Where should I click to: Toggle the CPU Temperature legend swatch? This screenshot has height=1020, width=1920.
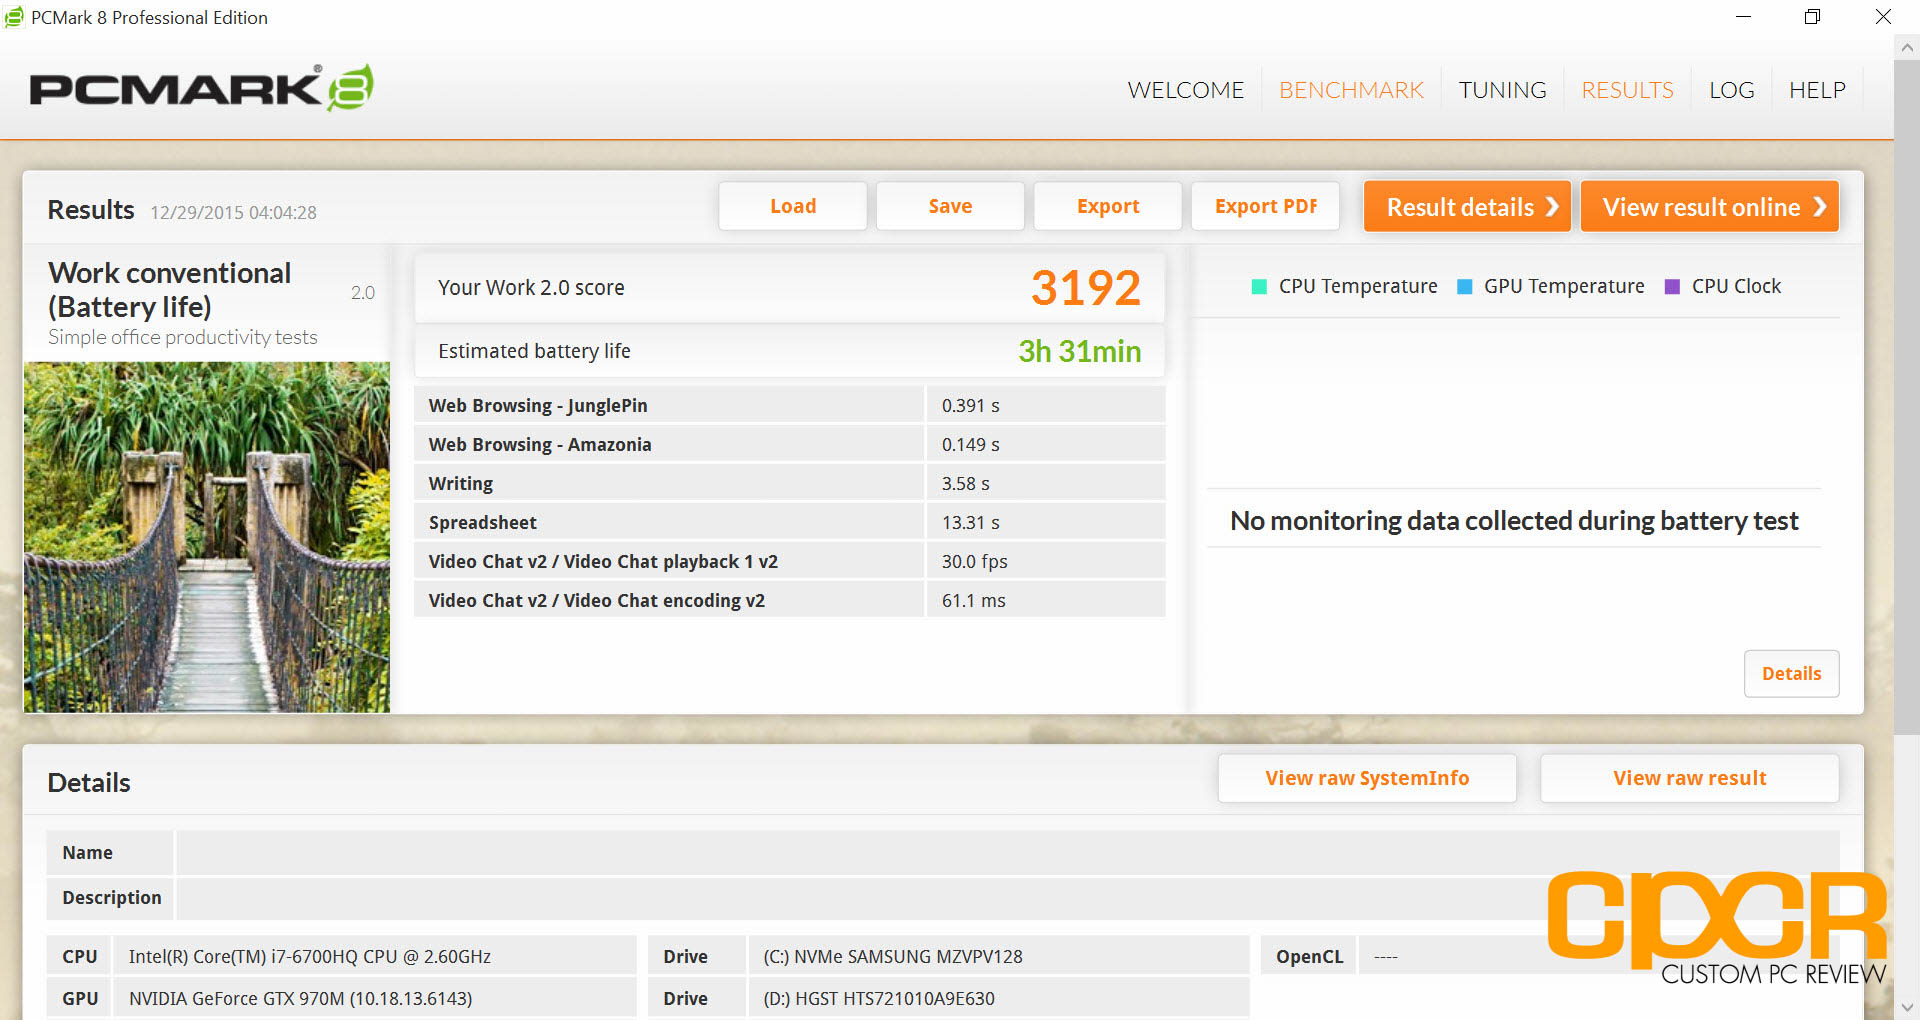(1259, 287)
